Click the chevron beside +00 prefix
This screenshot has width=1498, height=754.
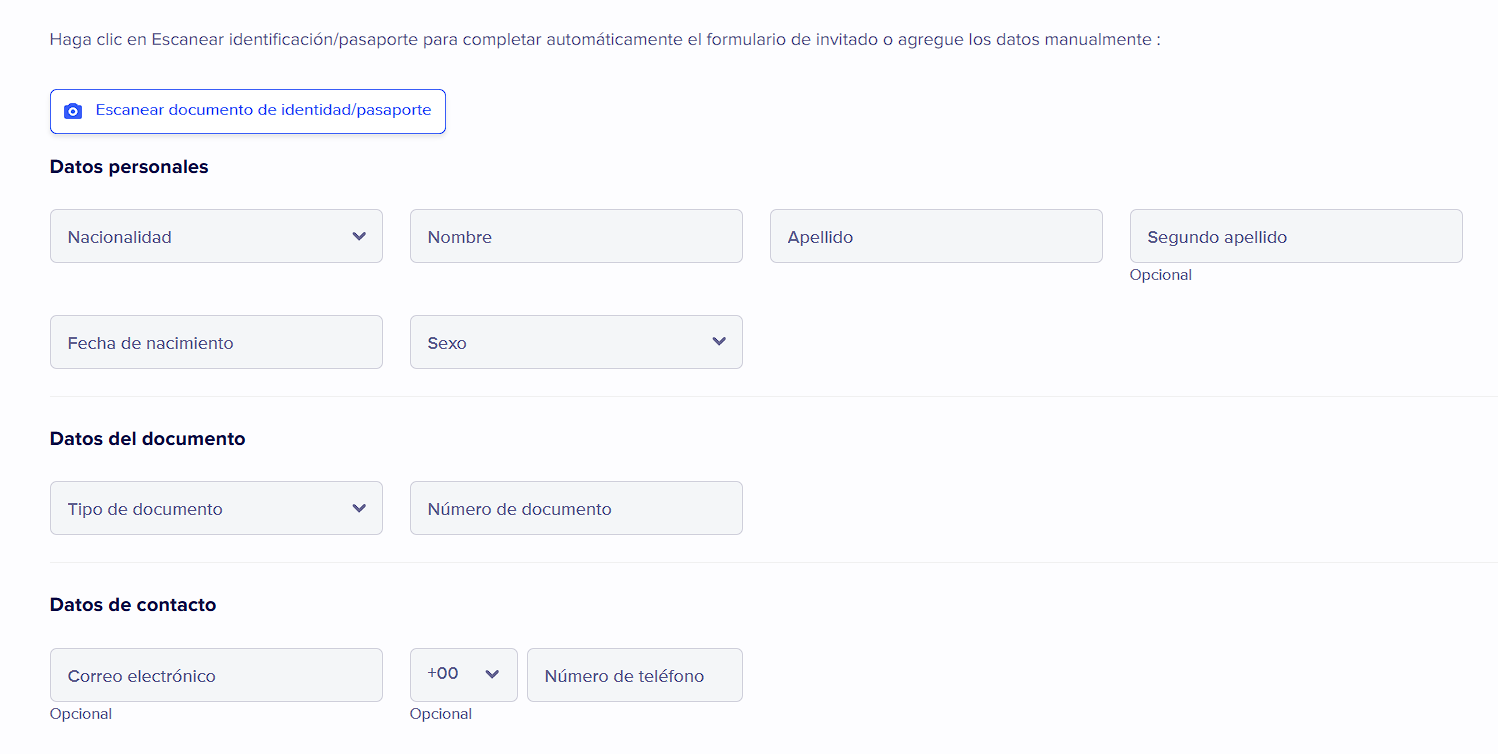tap(492, 674)
